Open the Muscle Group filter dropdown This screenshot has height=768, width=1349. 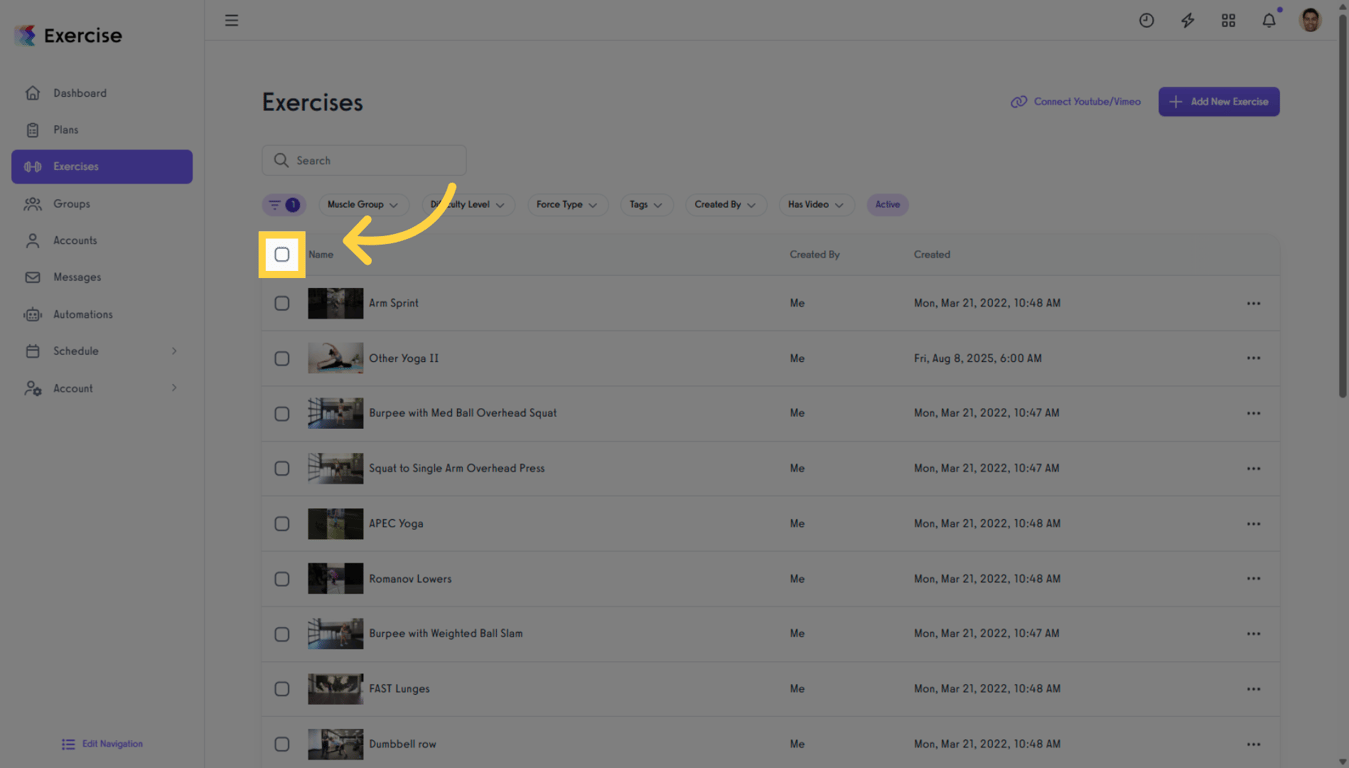(363, 205)
